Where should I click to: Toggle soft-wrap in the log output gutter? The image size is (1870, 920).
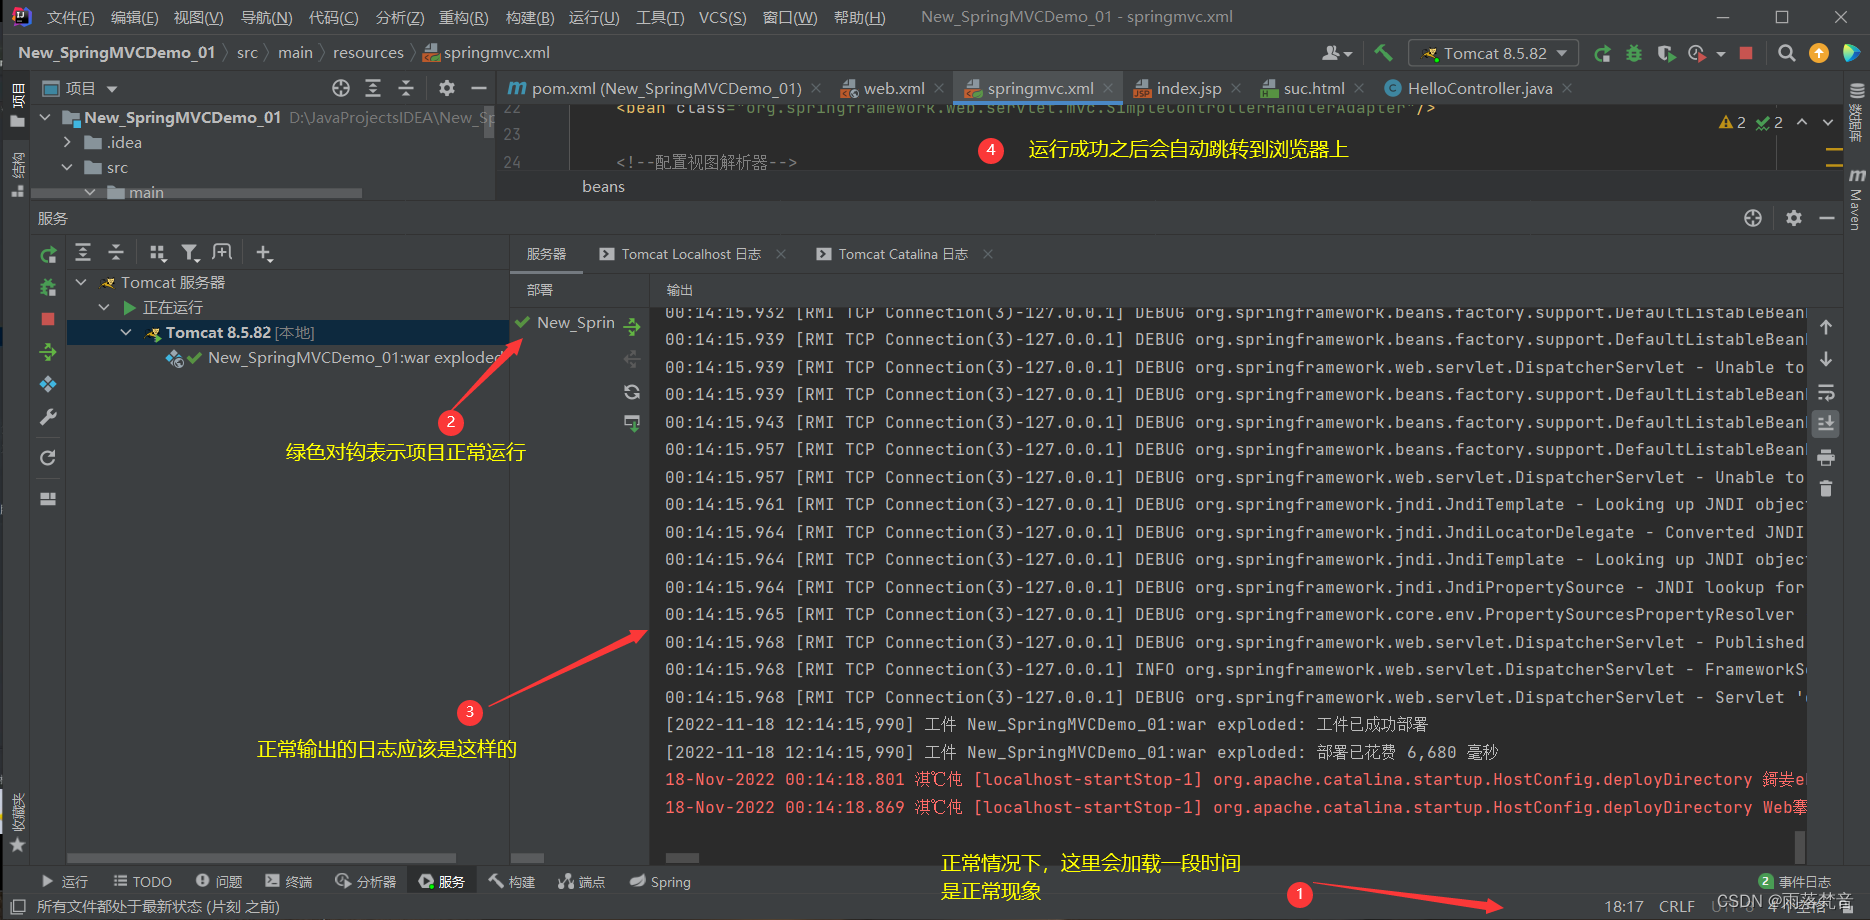point(1826,393)
